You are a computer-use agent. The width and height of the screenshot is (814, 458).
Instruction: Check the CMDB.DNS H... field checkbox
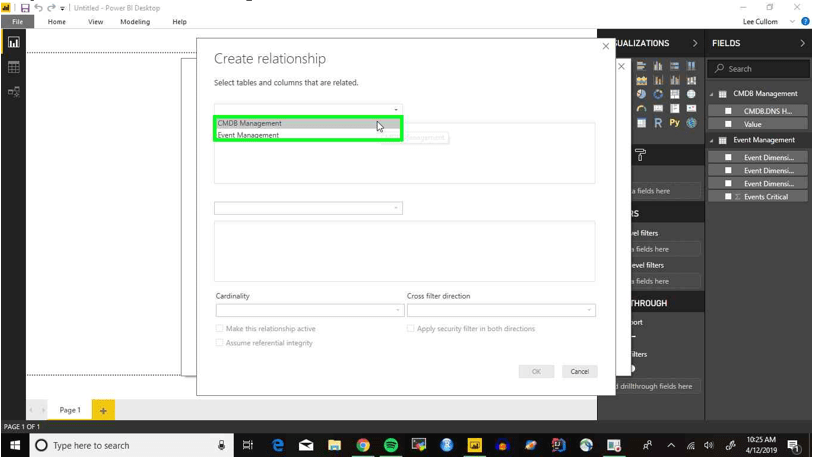click(x=728, y=111)
